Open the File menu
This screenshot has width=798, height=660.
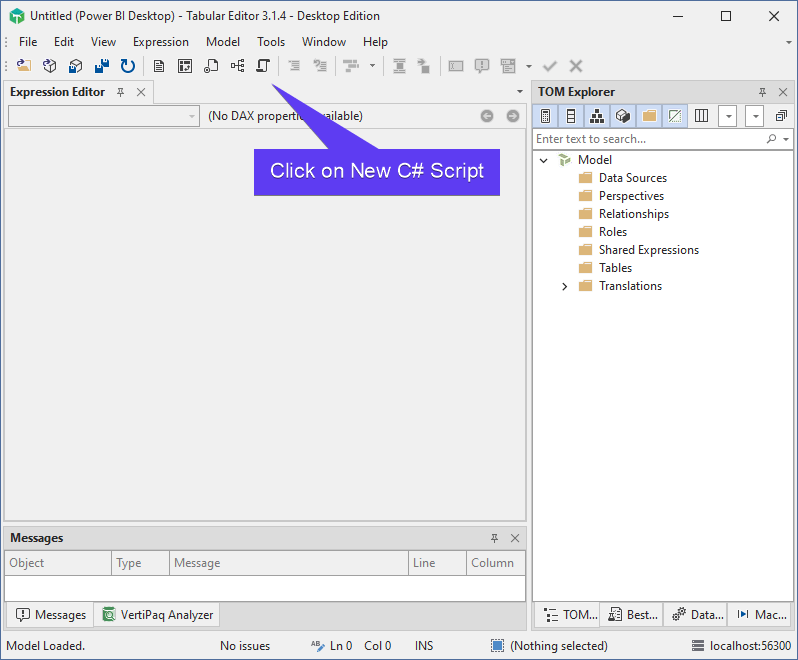click(x=28, y=42)
